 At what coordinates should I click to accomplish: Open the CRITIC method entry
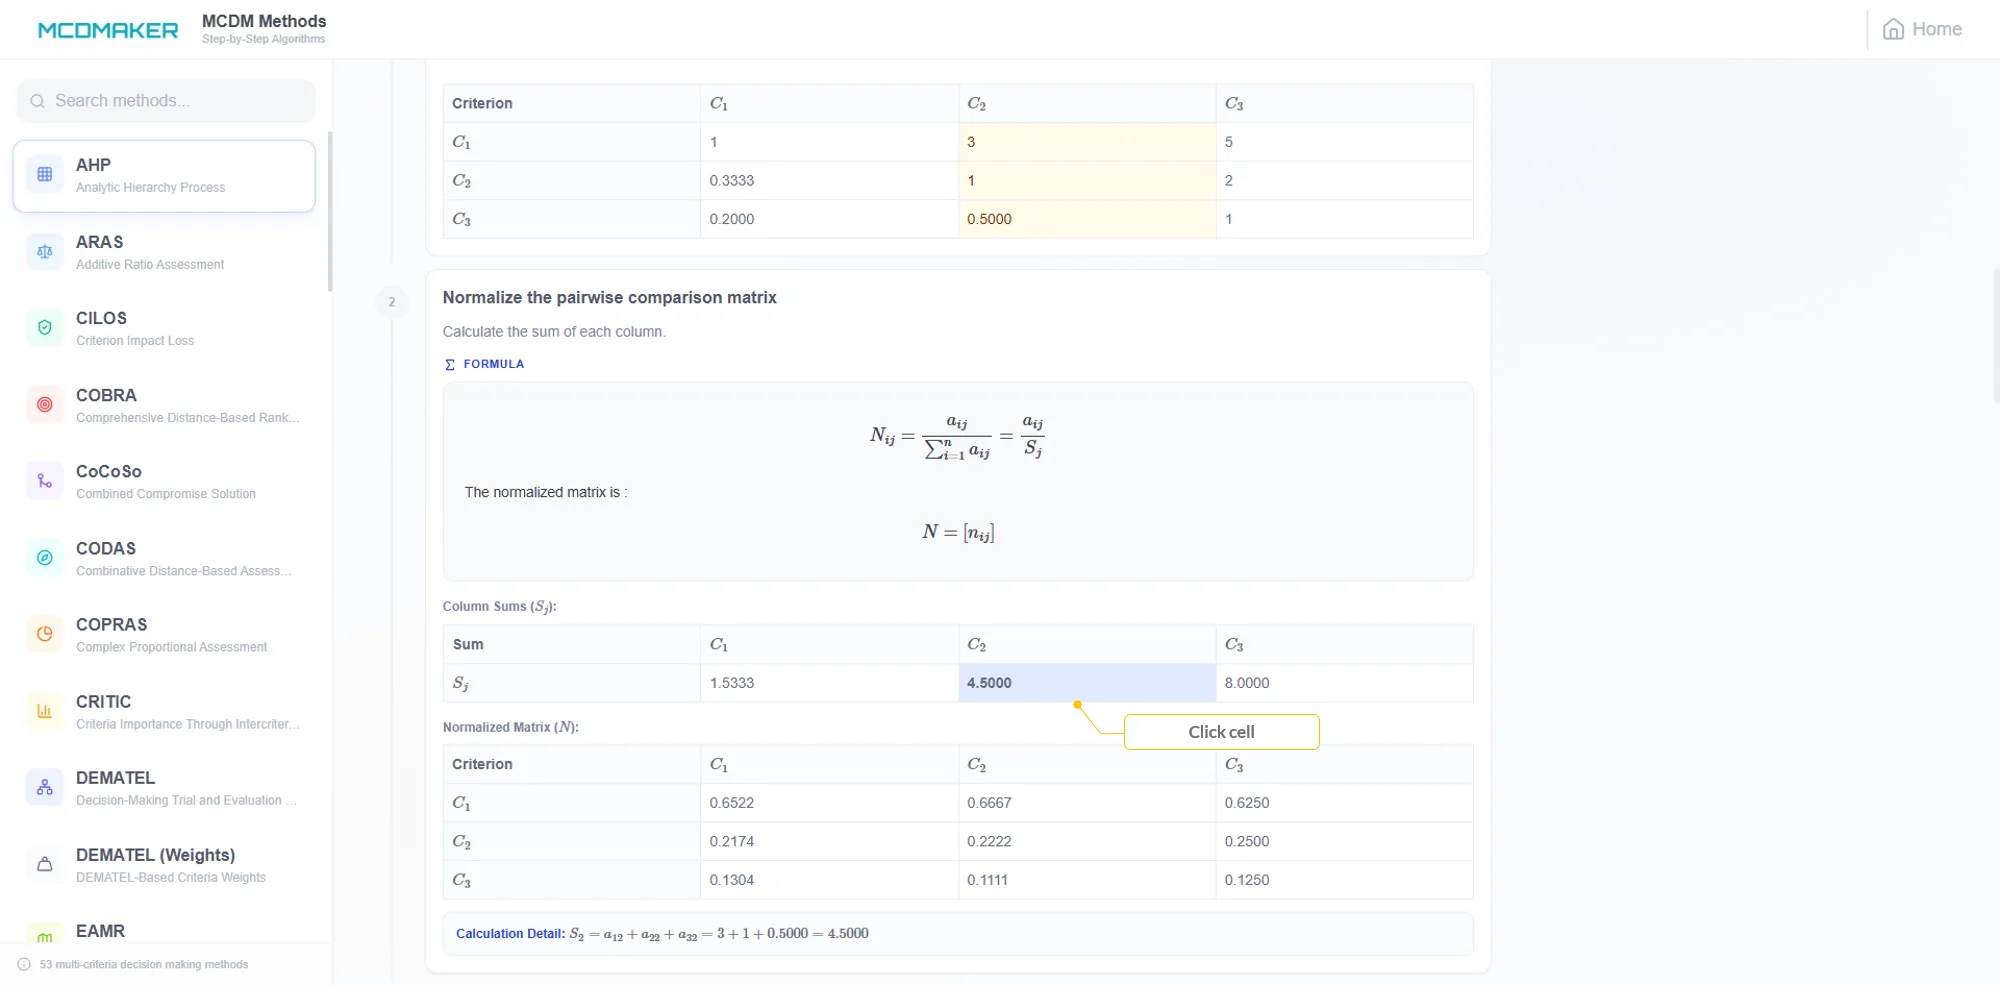(x=164, y=711)
